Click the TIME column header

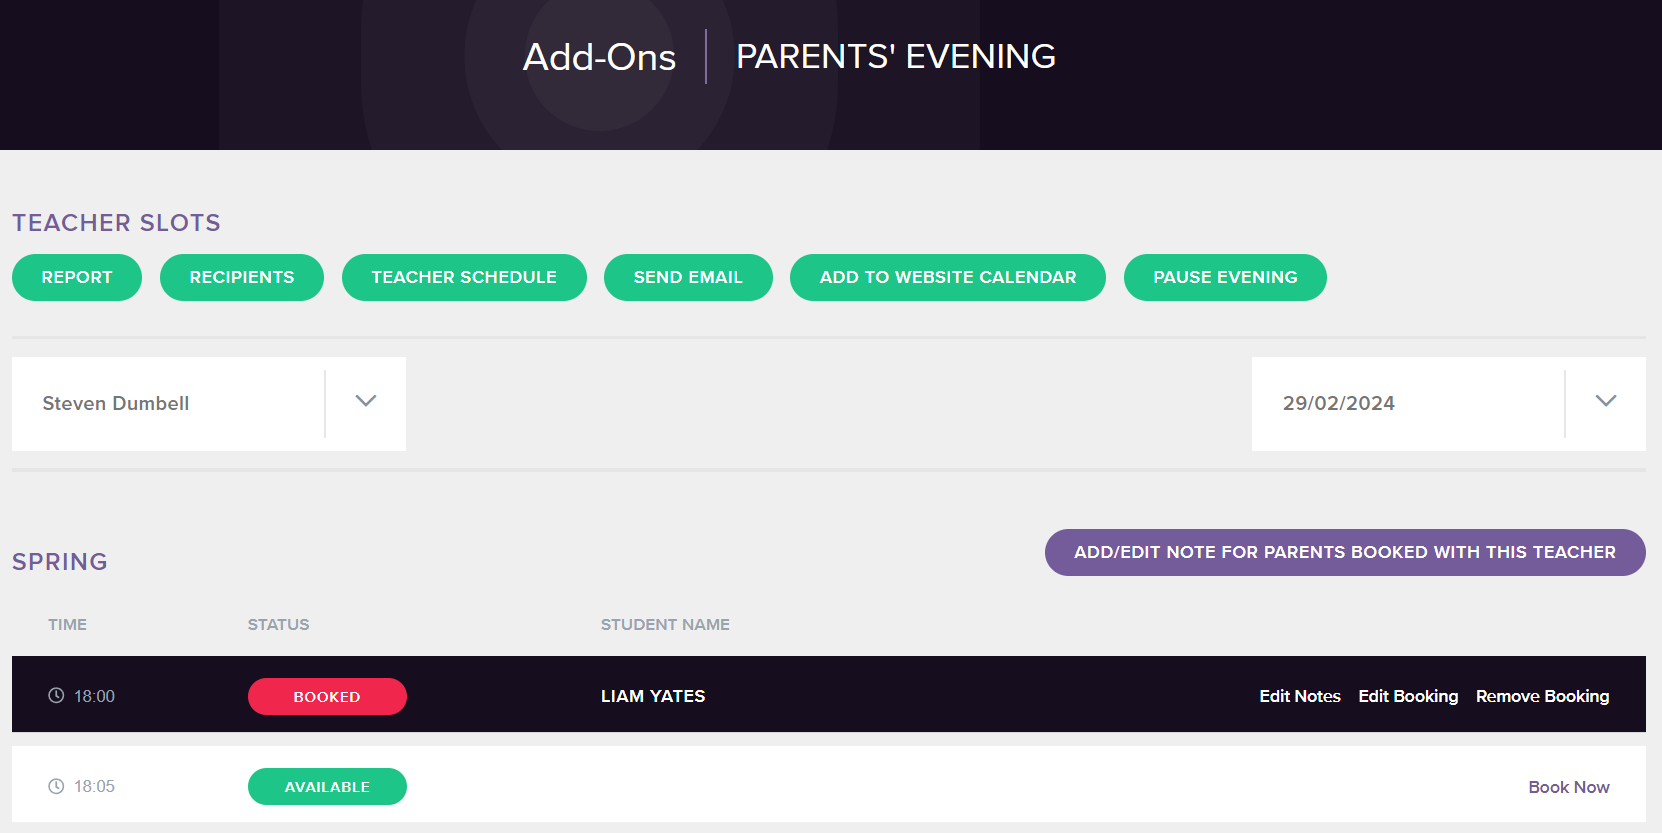point(67,624)
